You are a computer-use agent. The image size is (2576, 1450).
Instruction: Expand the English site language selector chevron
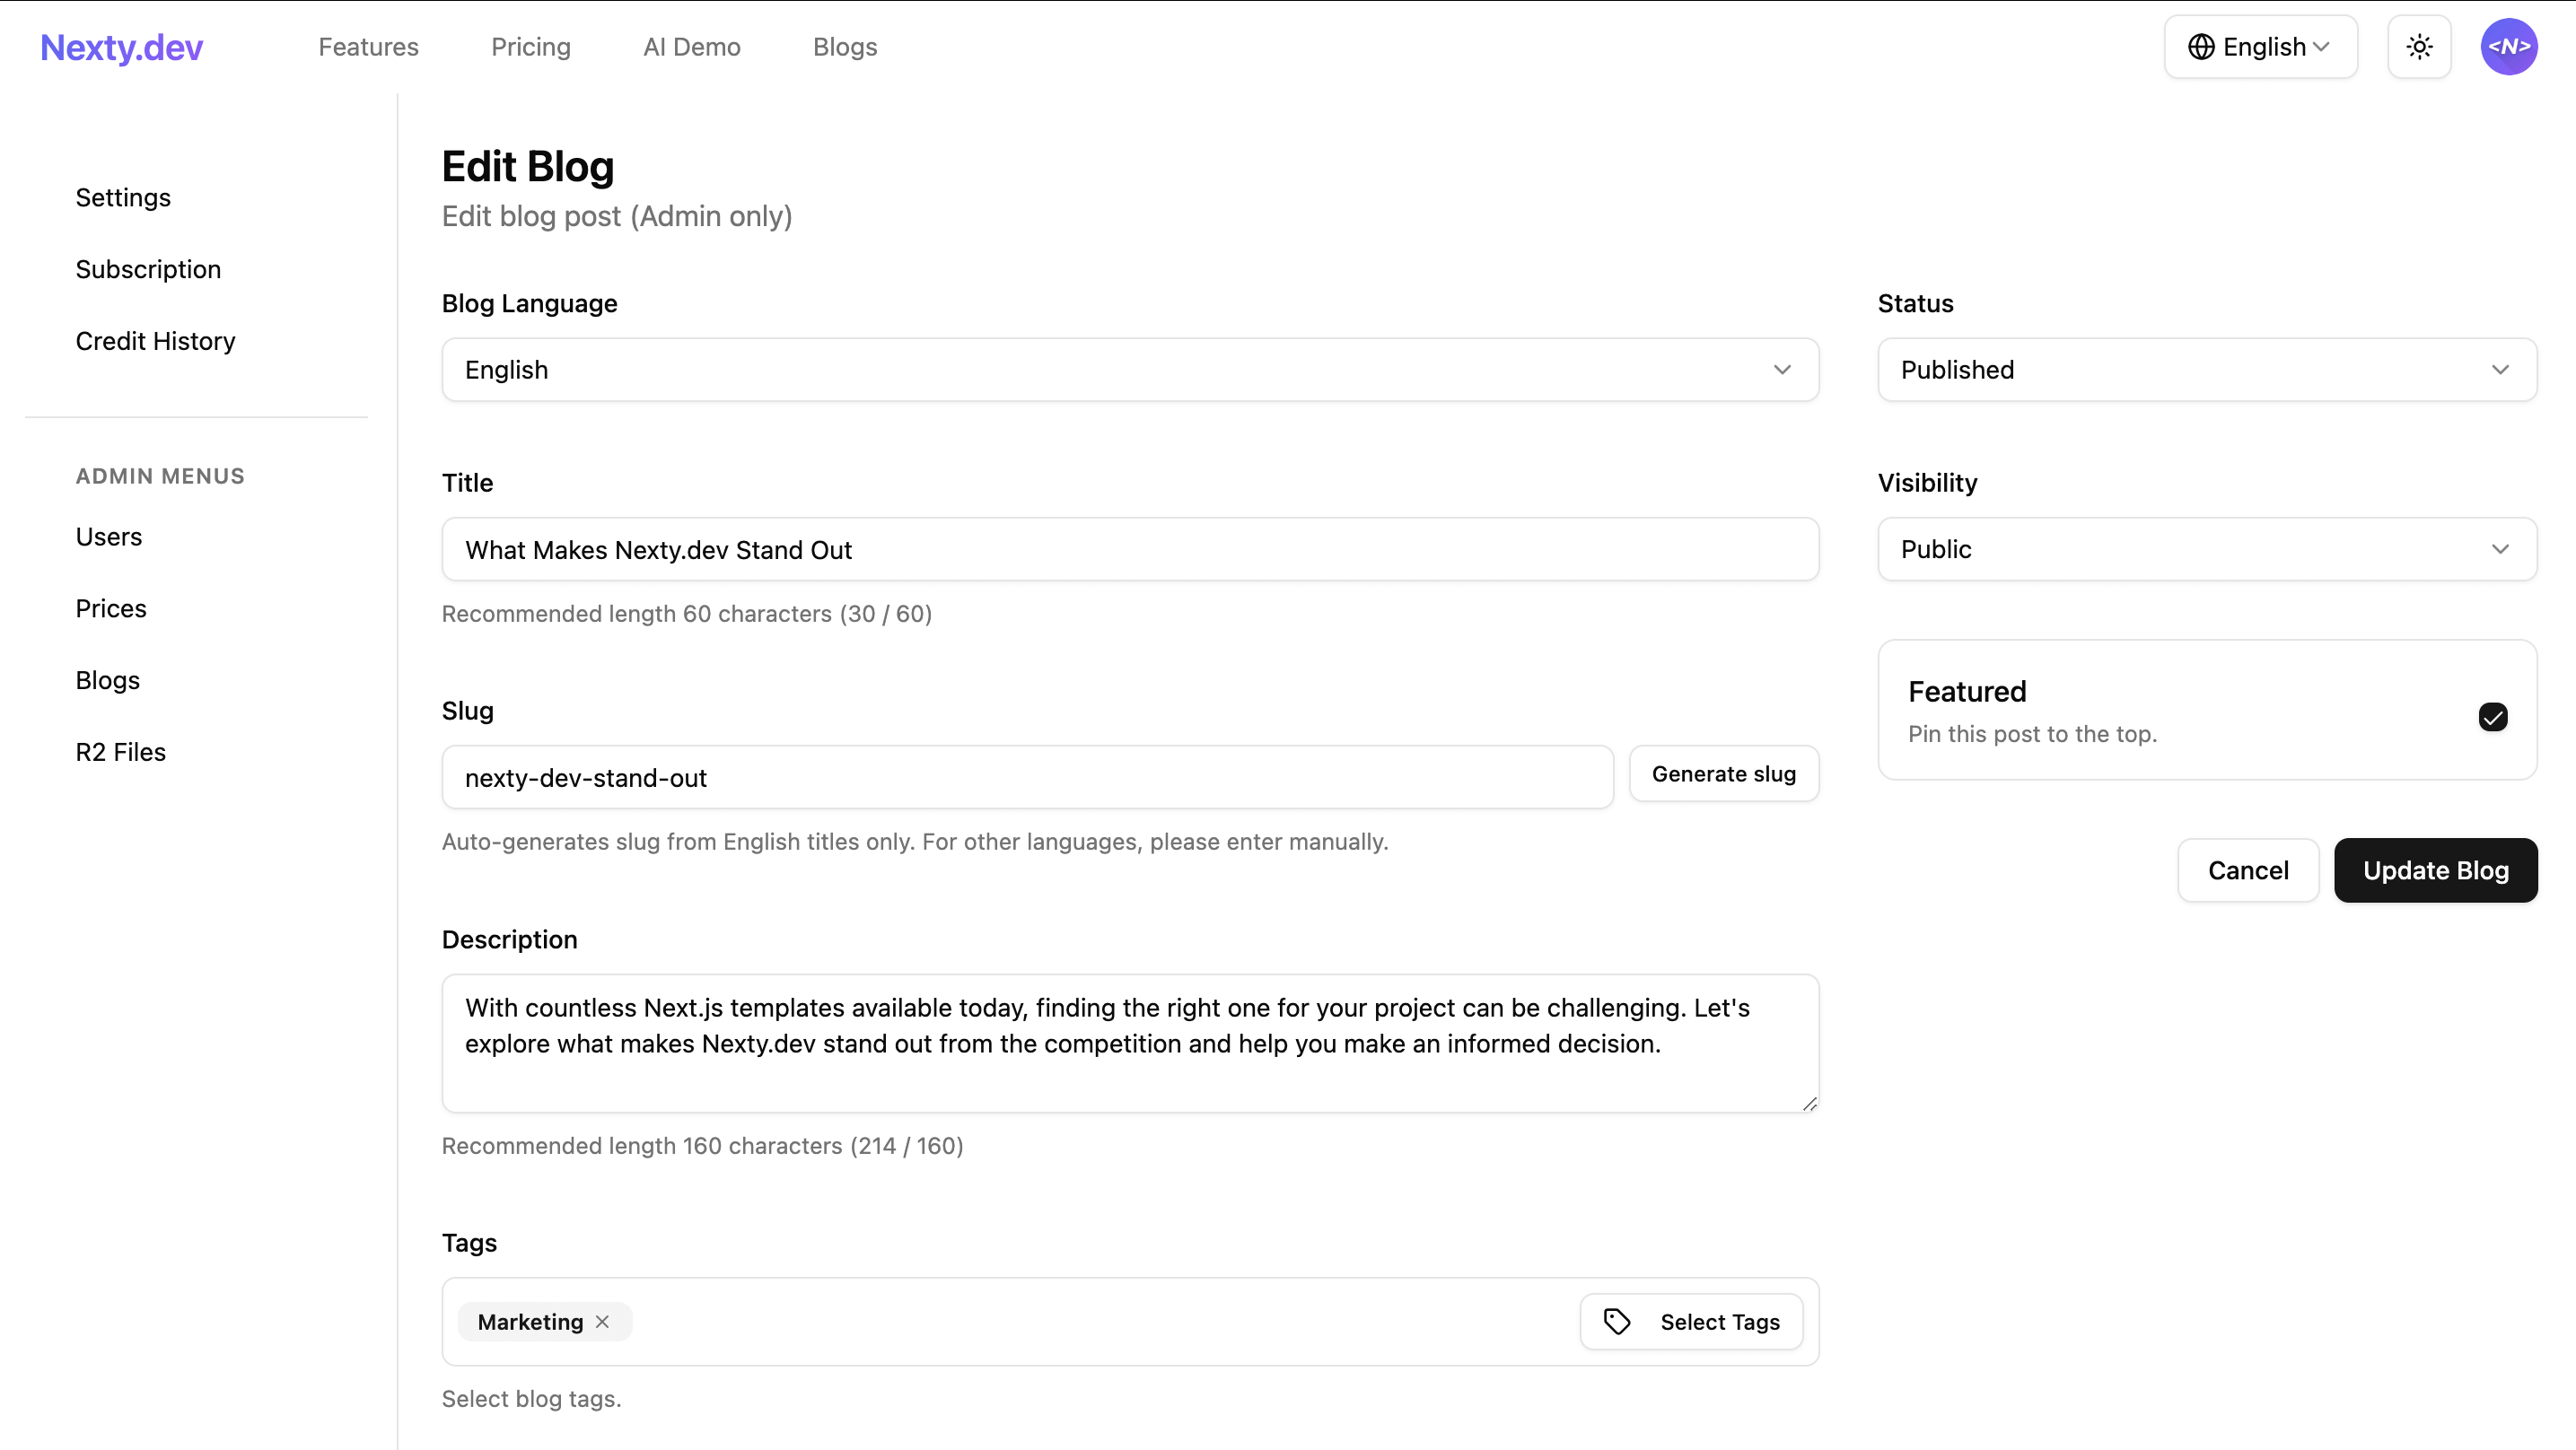point(2321,47)
